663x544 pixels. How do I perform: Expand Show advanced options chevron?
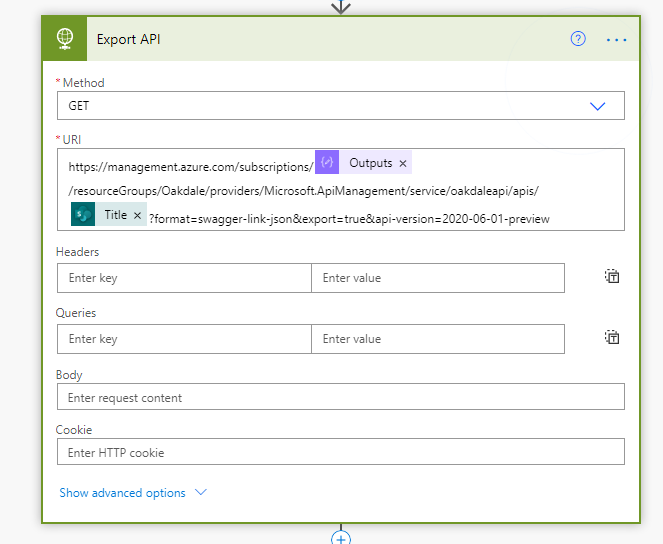200,492
